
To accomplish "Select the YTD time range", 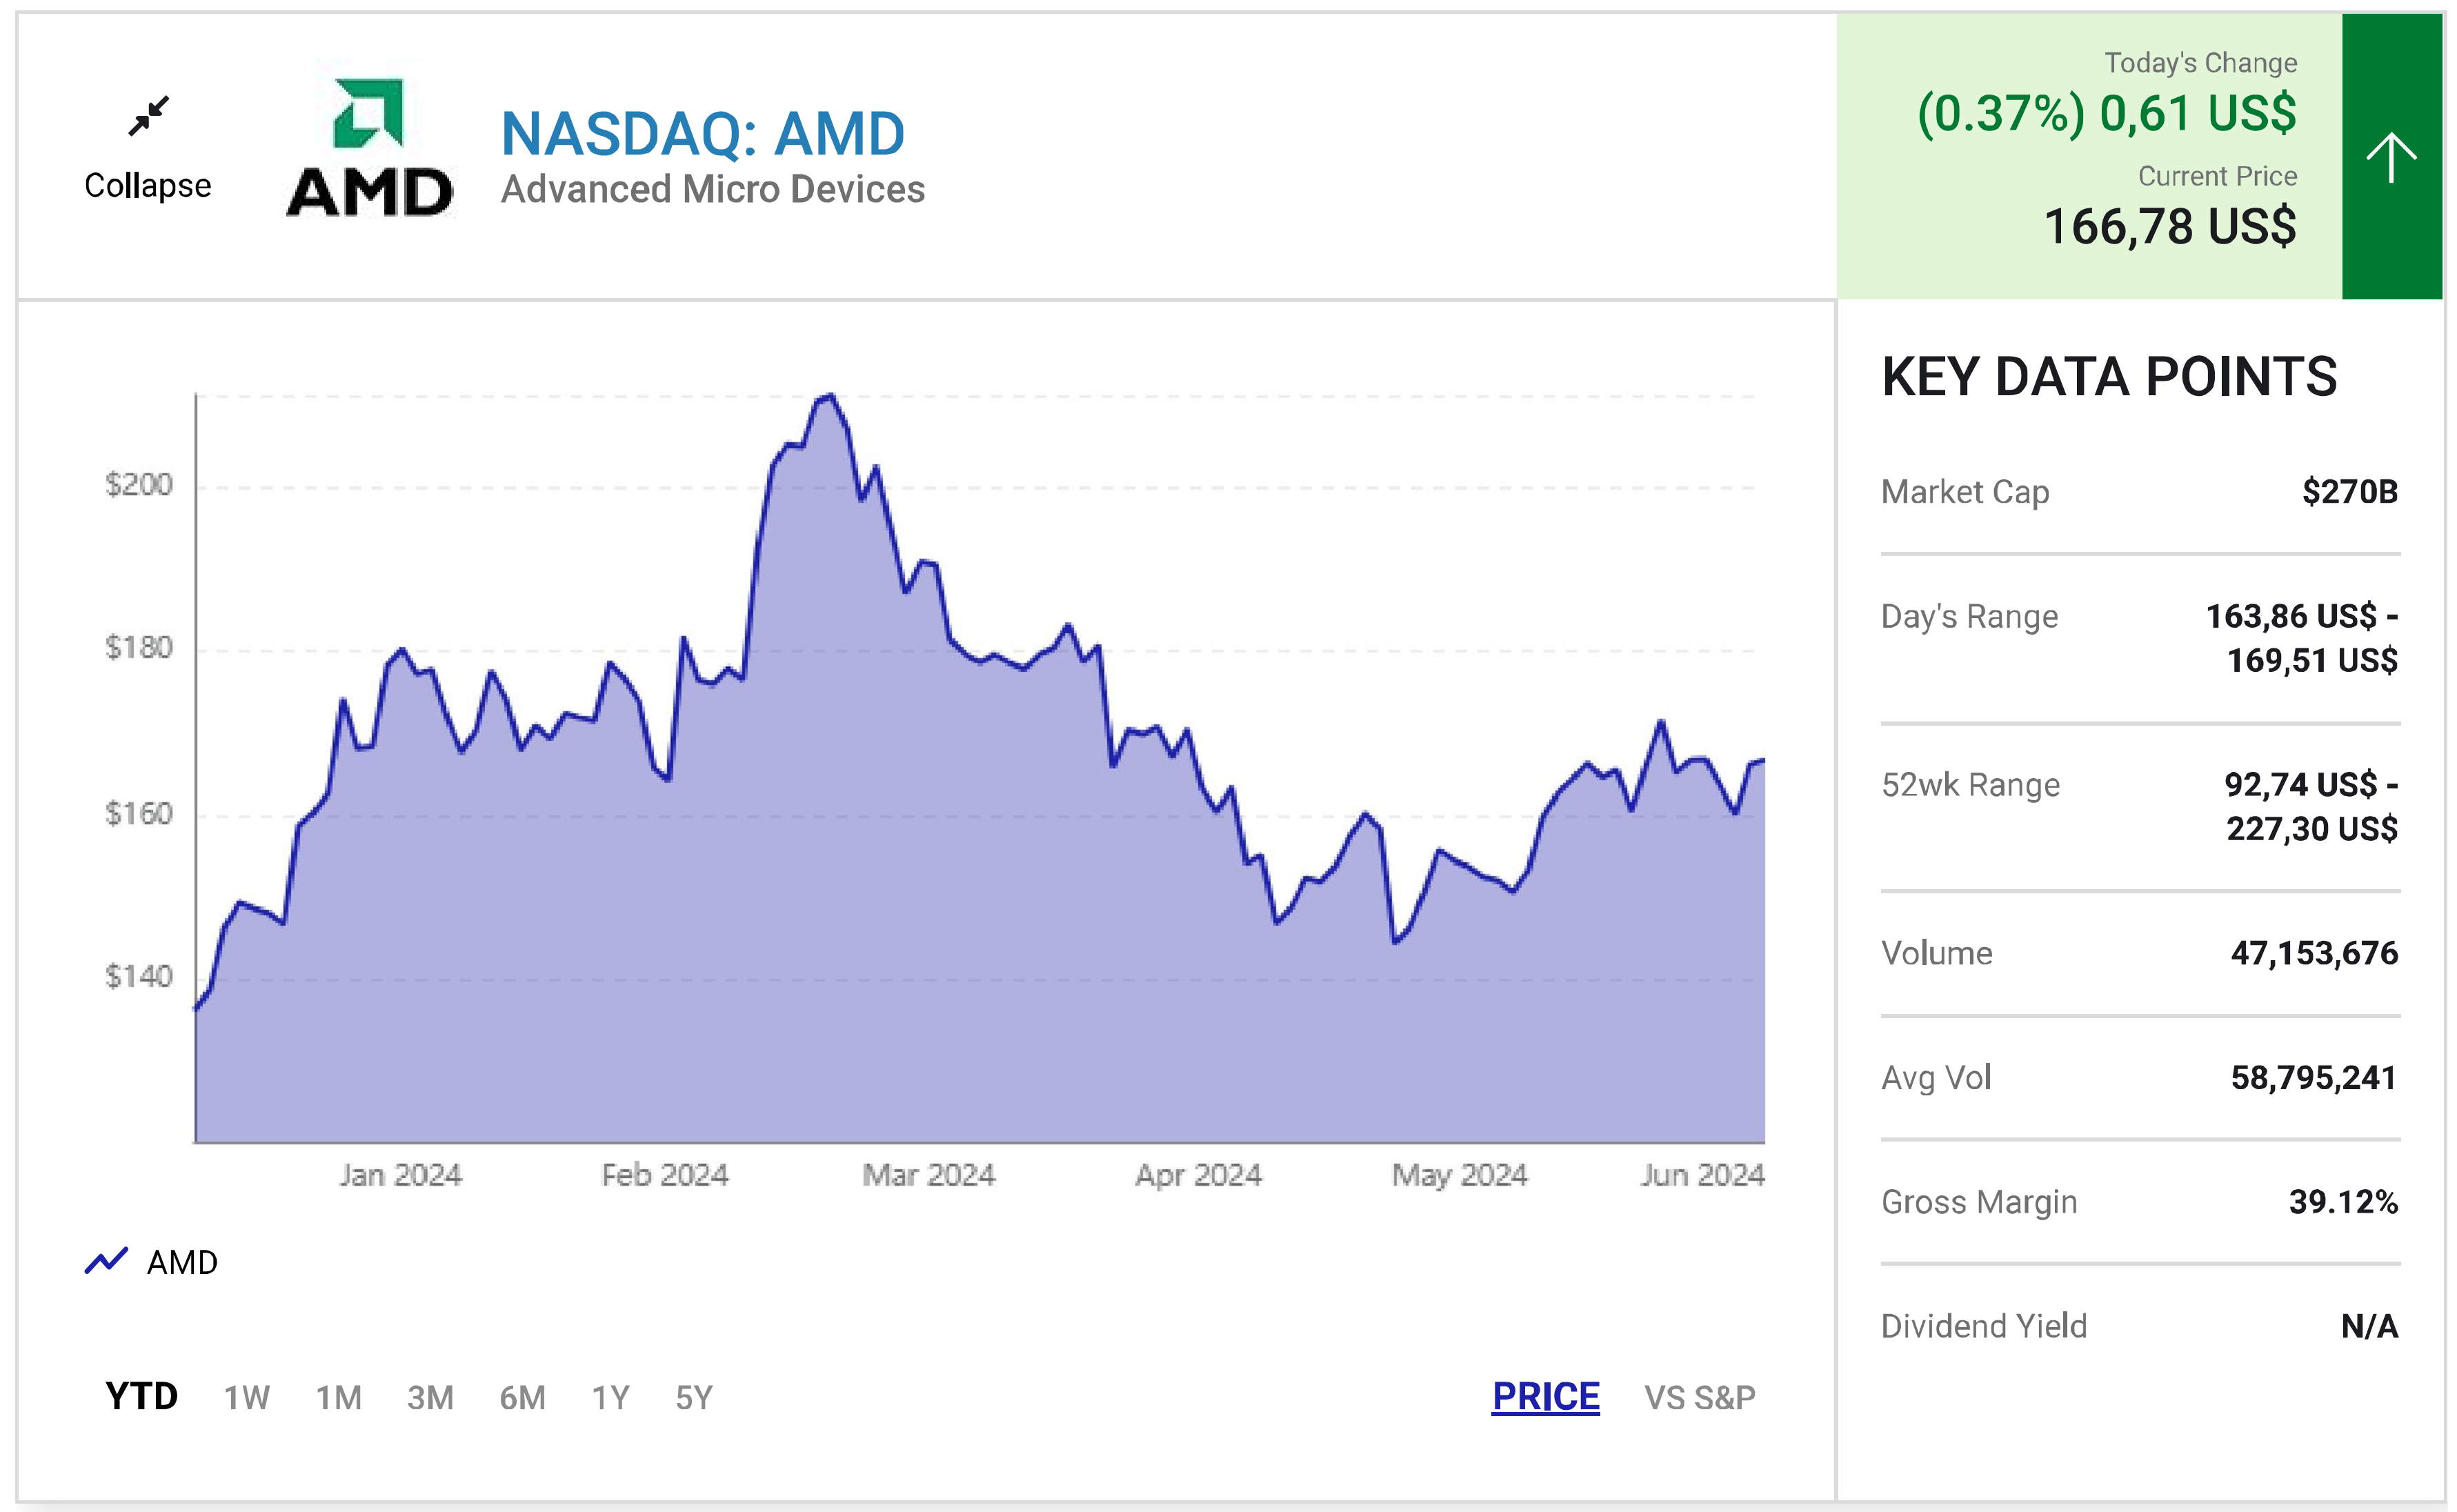I will pos(141,1396).
